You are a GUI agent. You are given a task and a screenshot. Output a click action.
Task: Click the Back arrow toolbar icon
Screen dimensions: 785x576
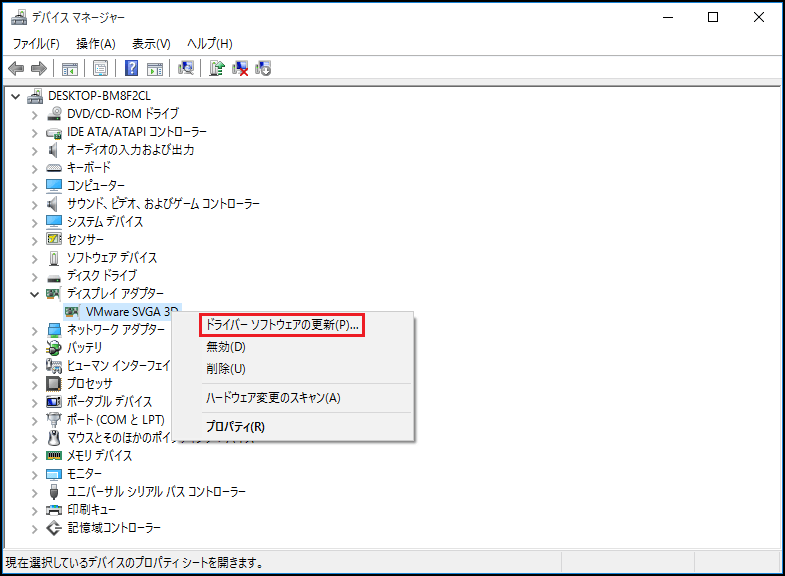pyautogui.click(x=16, y=68)
